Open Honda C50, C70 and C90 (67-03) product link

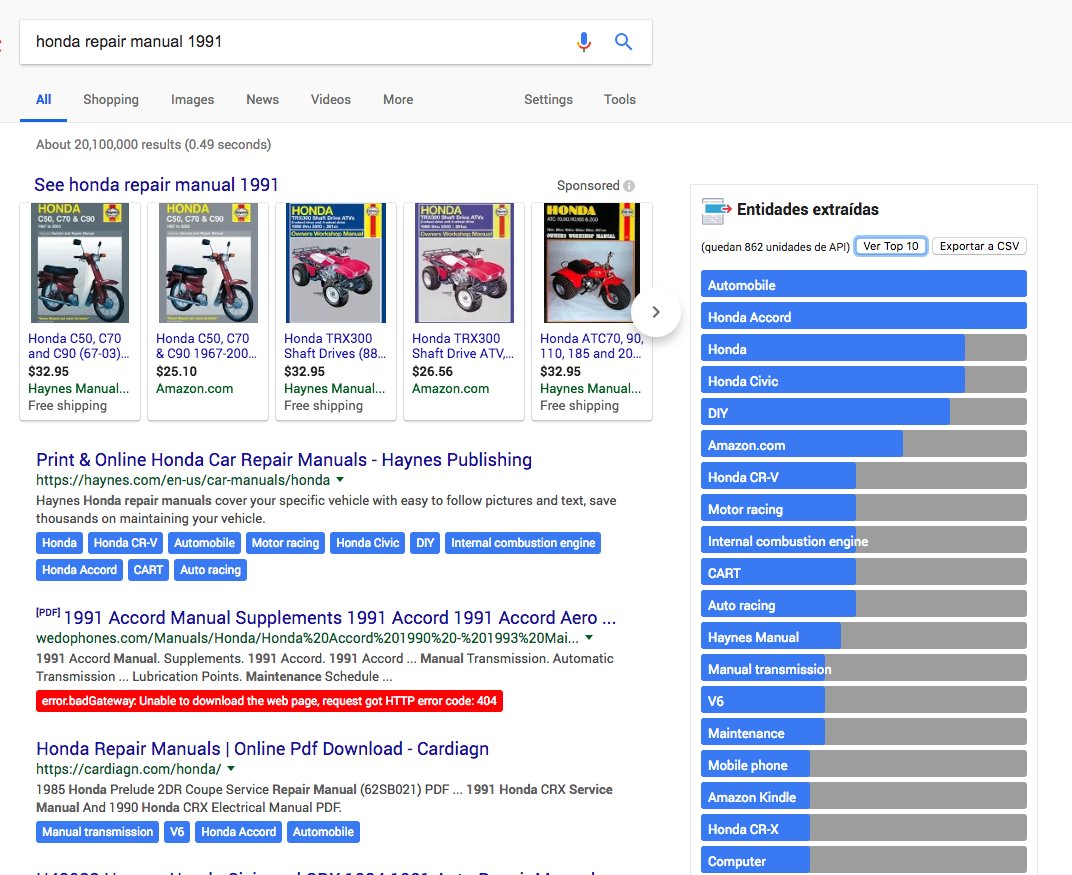coord(78,346)
